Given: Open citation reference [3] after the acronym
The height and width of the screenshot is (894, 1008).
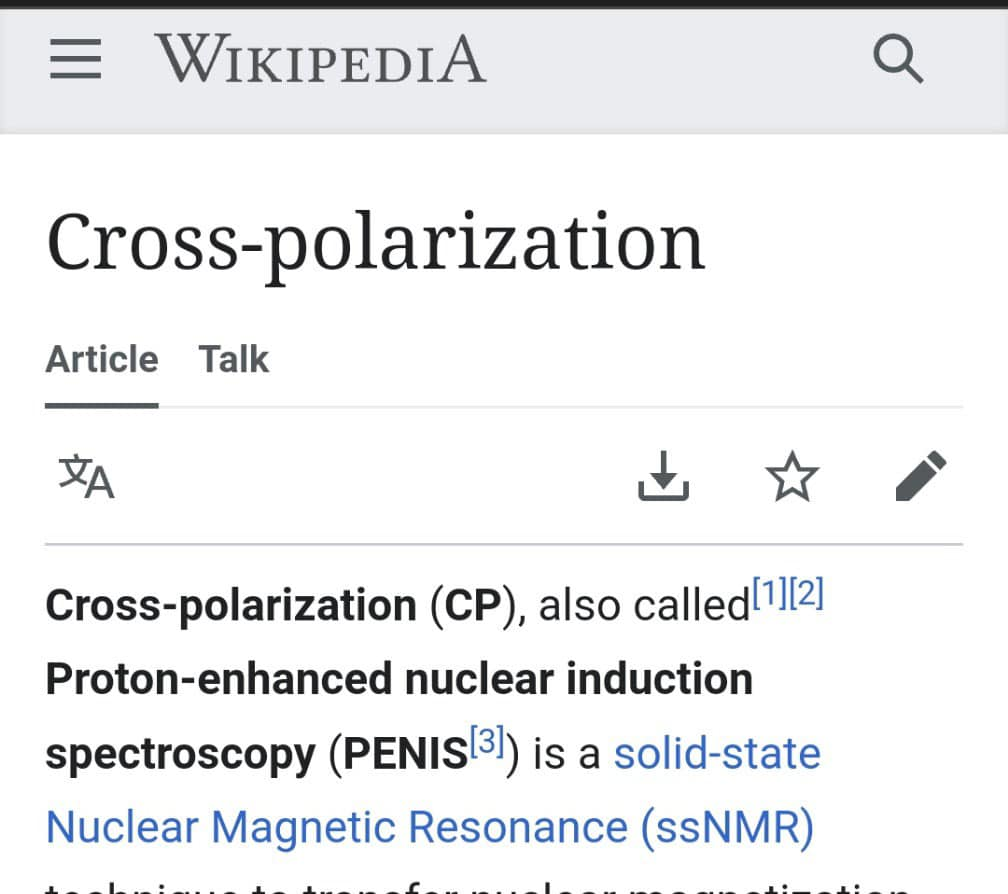Looking at the screenshot, I should (x=487, y=741).
